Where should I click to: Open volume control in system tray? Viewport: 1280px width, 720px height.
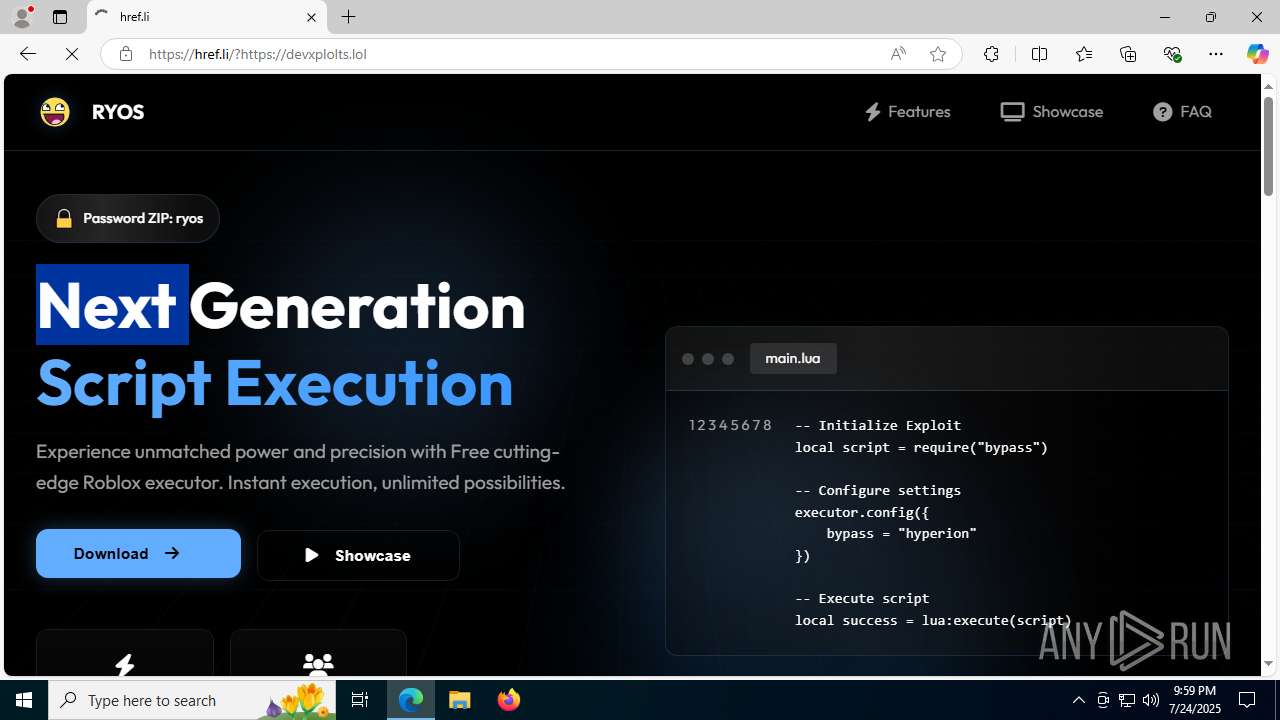point(1151,700)
